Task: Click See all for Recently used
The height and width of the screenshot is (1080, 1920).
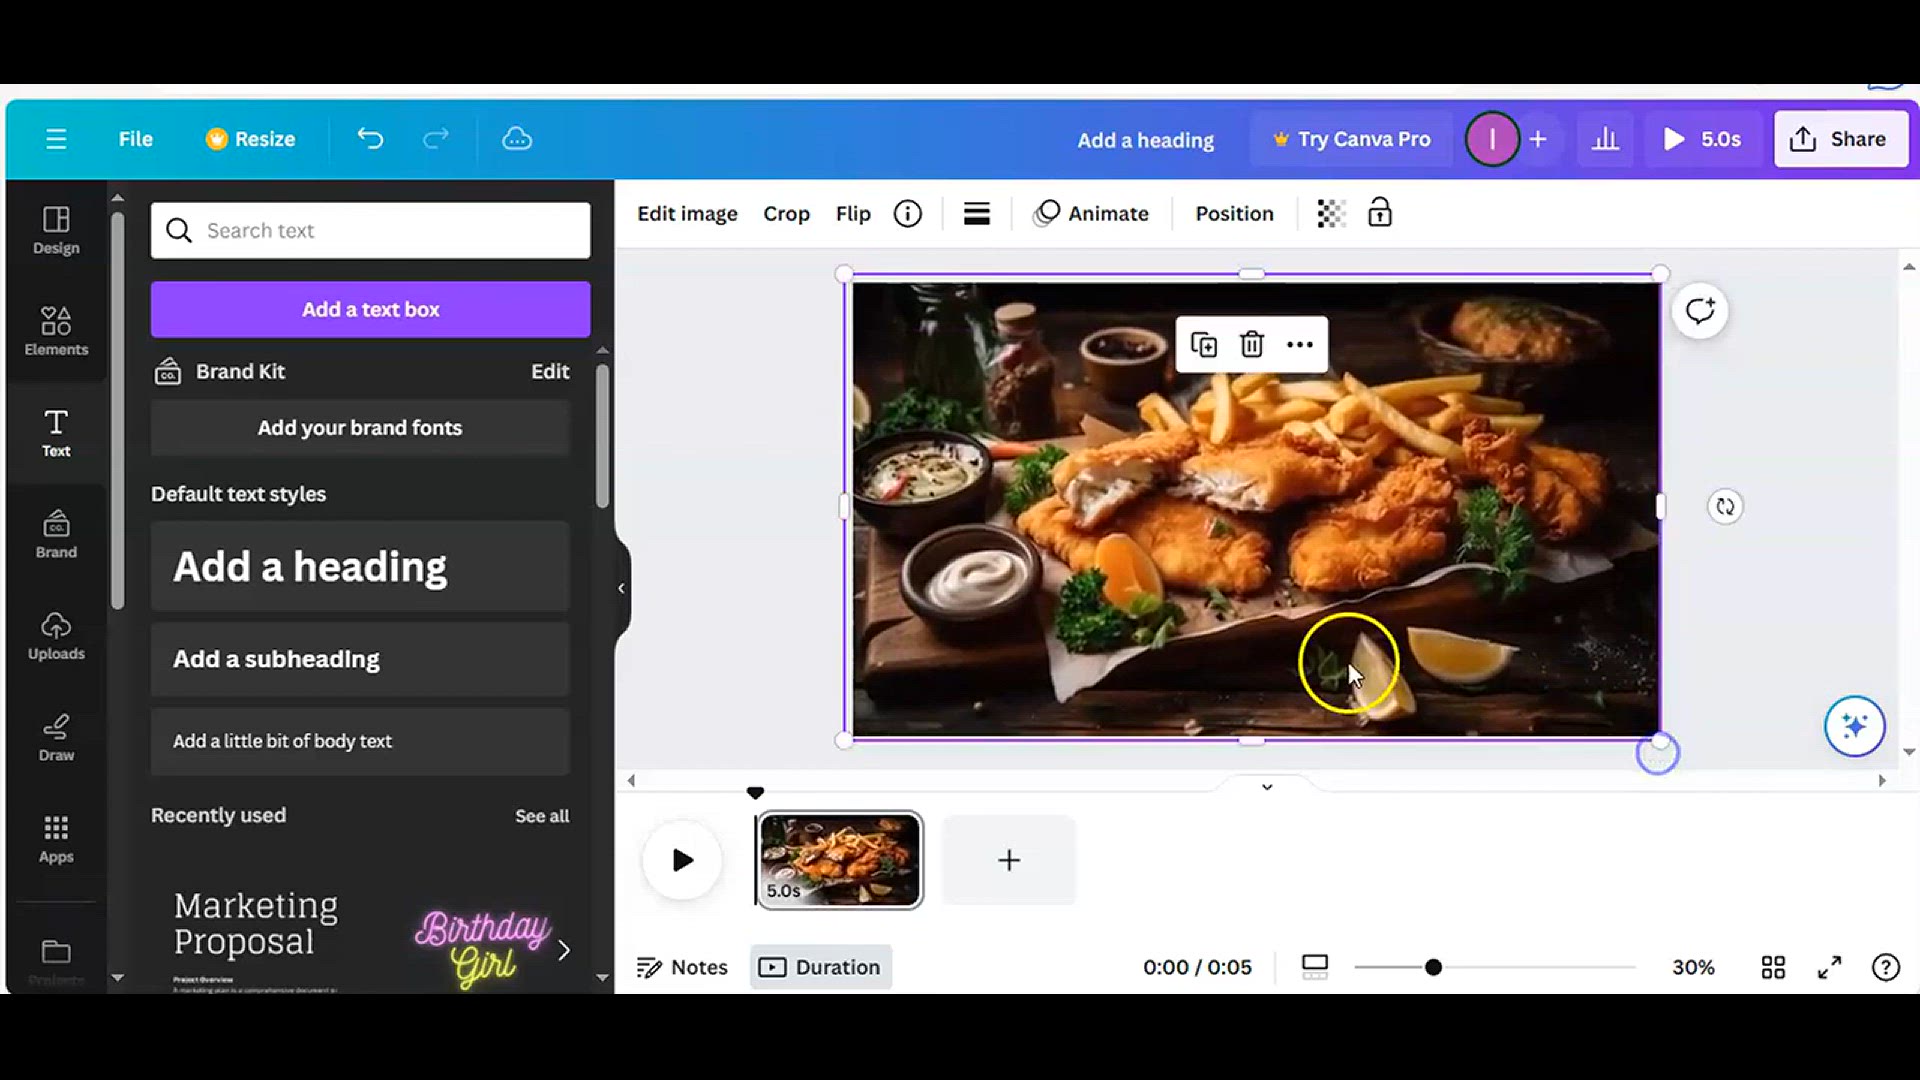Action: tap(542, 816)
